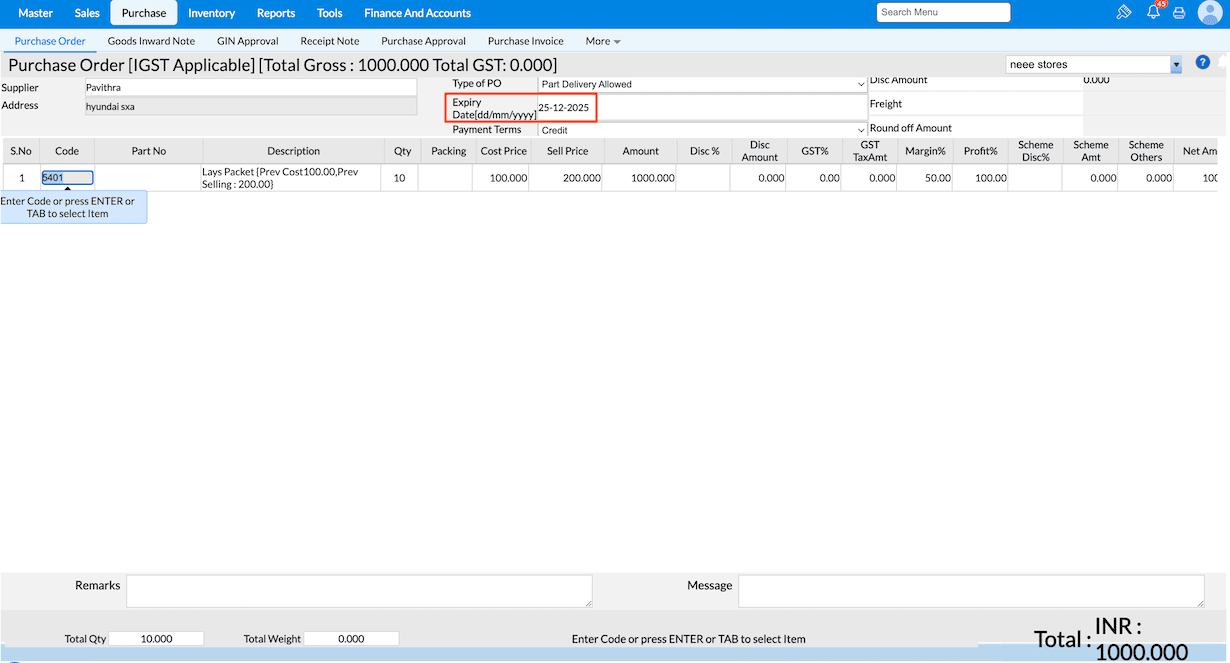Switch to the Goods Inward Note tab
The height and width of the screenshot is (663, 1230).
point(151,41)
